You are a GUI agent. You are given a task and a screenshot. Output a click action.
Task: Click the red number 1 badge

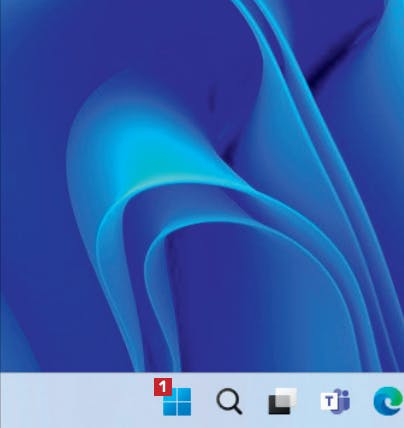pyautogui.click(x=163, y=387)
